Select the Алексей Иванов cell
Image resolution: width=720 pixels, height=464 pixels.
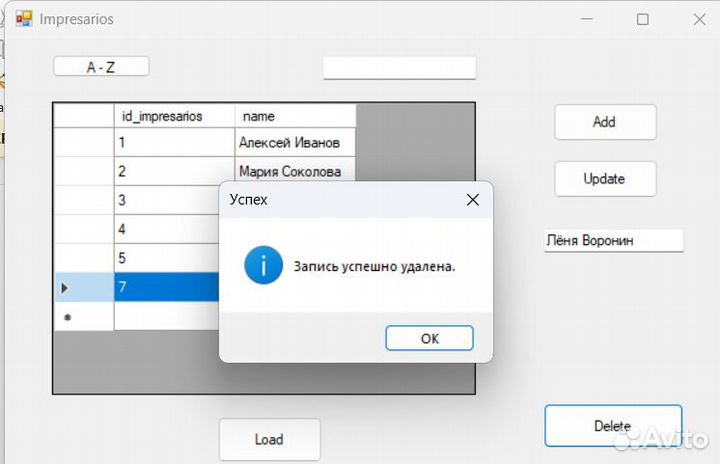pos(295,143)
